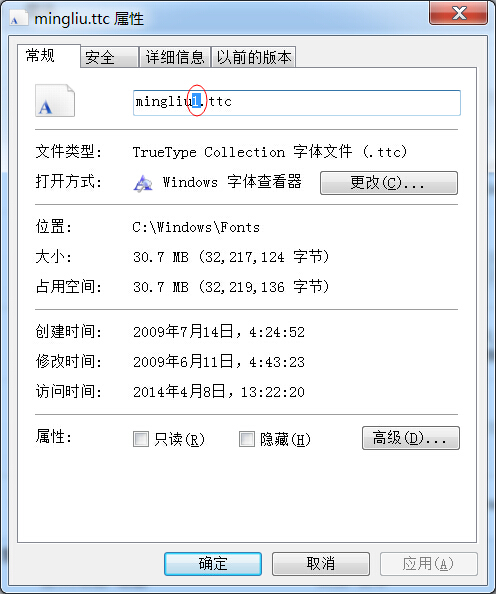Click the TrueType Collection file type text
This screenshot has width=496, height=594.
click(269, 152)
